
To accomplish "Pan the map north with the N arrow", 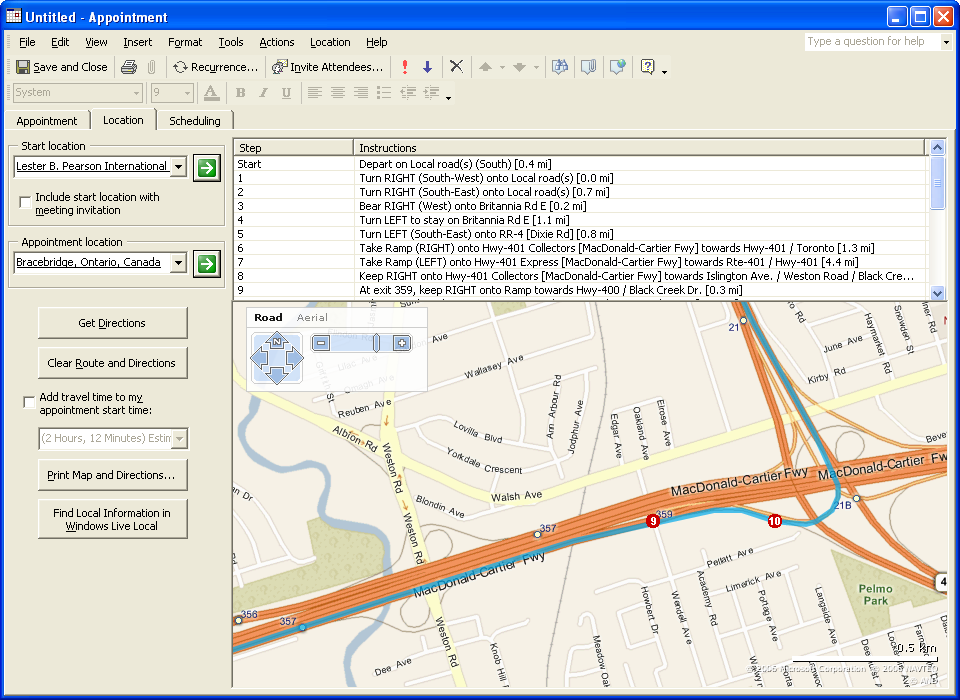I will click(x=275, y=342).
